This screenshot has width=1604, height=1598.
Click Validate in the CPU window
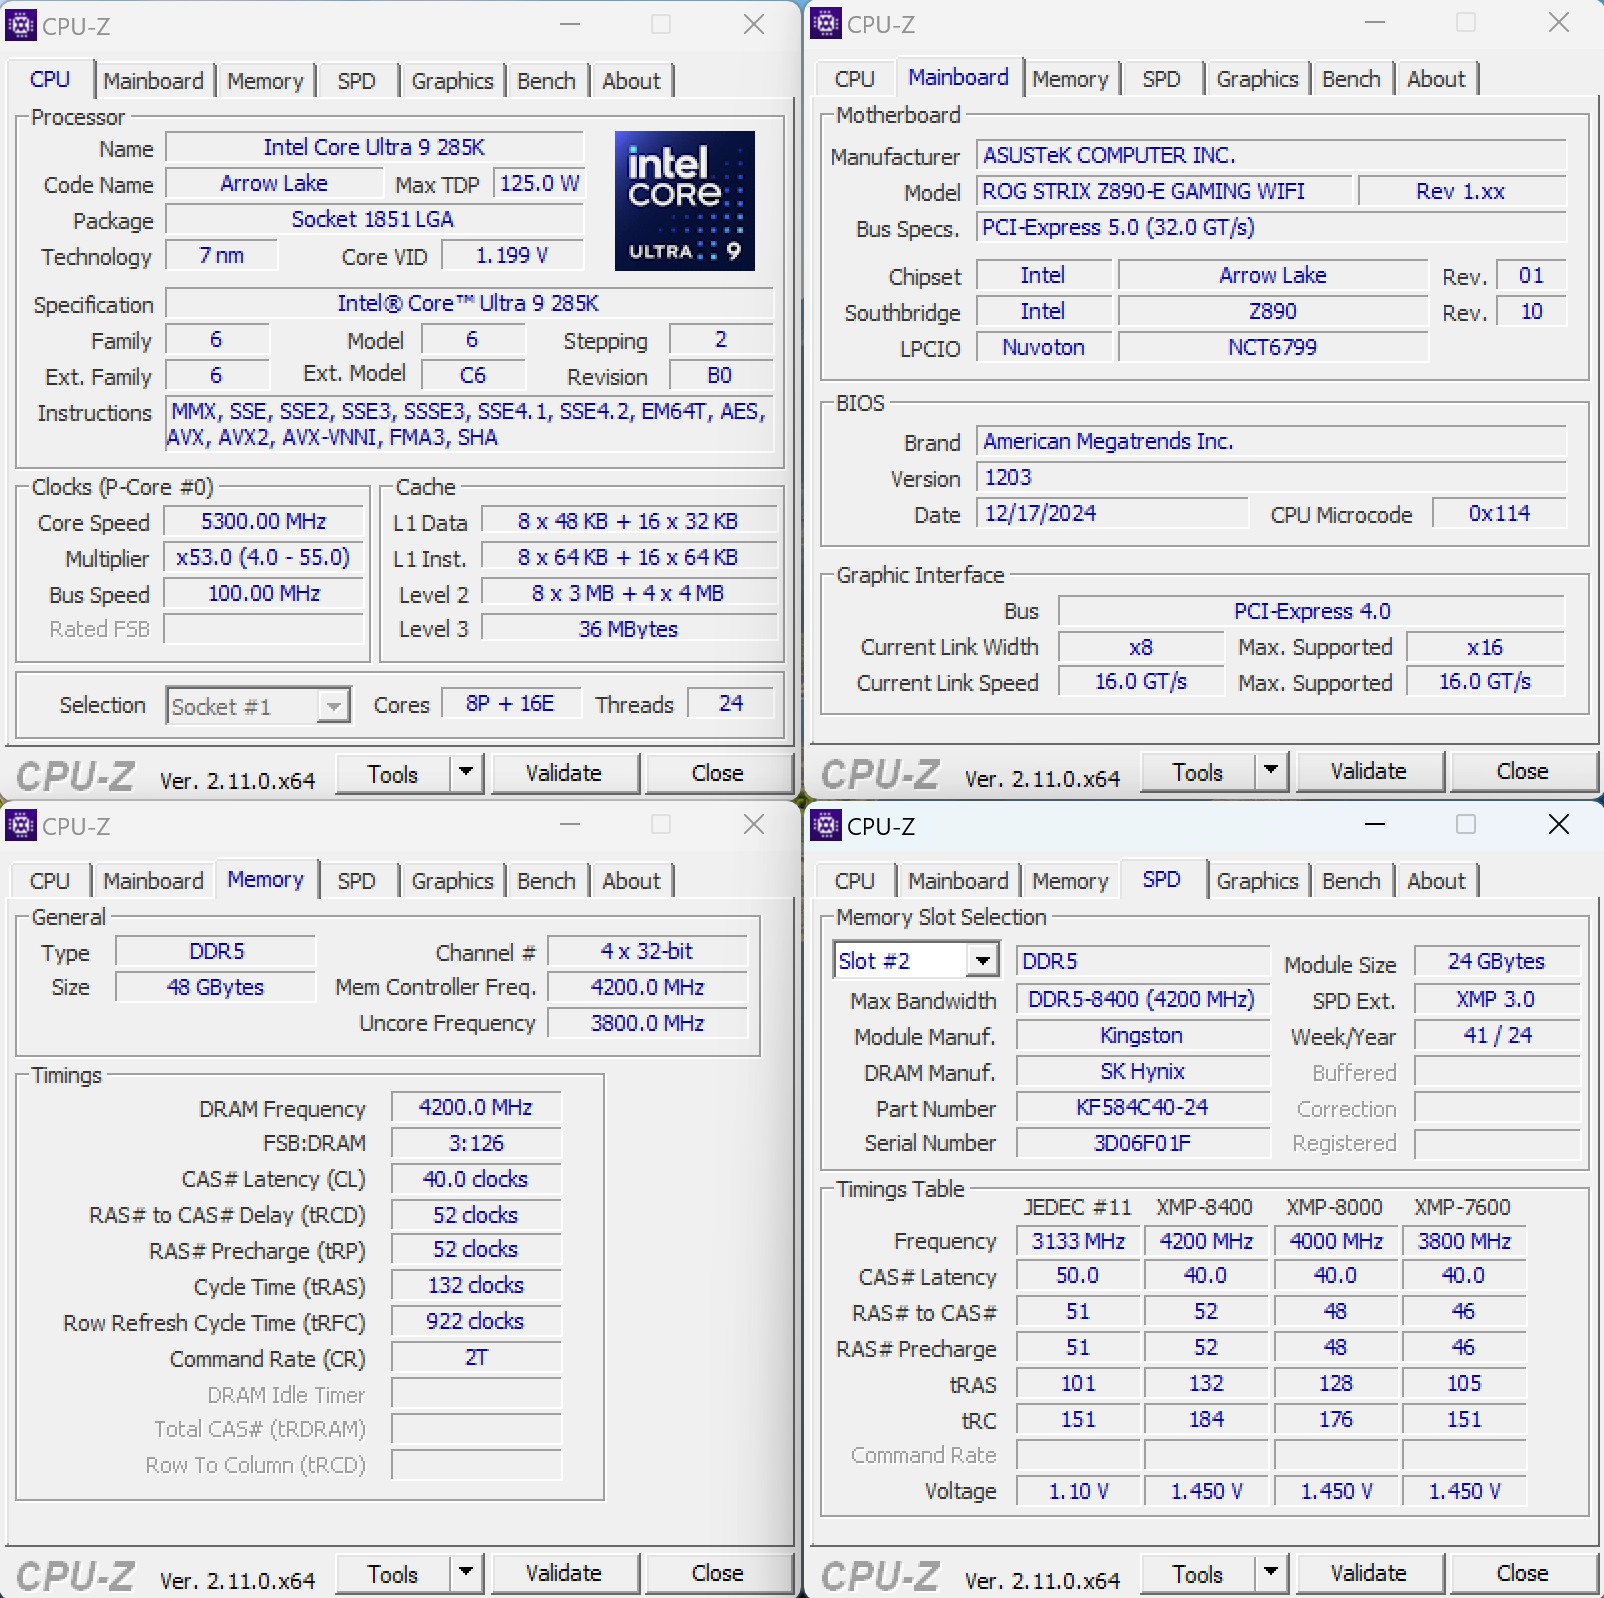[x=564, y=773]
